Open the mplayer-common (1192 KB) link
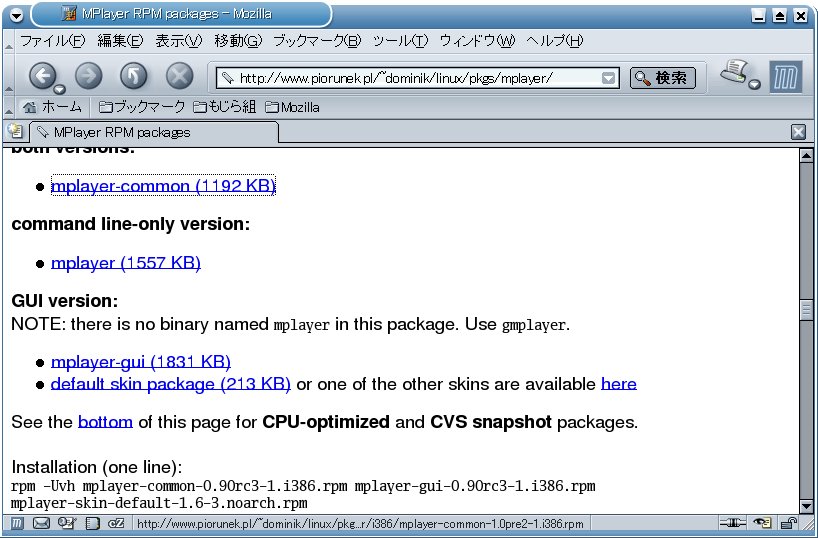The image size is (818, 538). pos(163,186)
